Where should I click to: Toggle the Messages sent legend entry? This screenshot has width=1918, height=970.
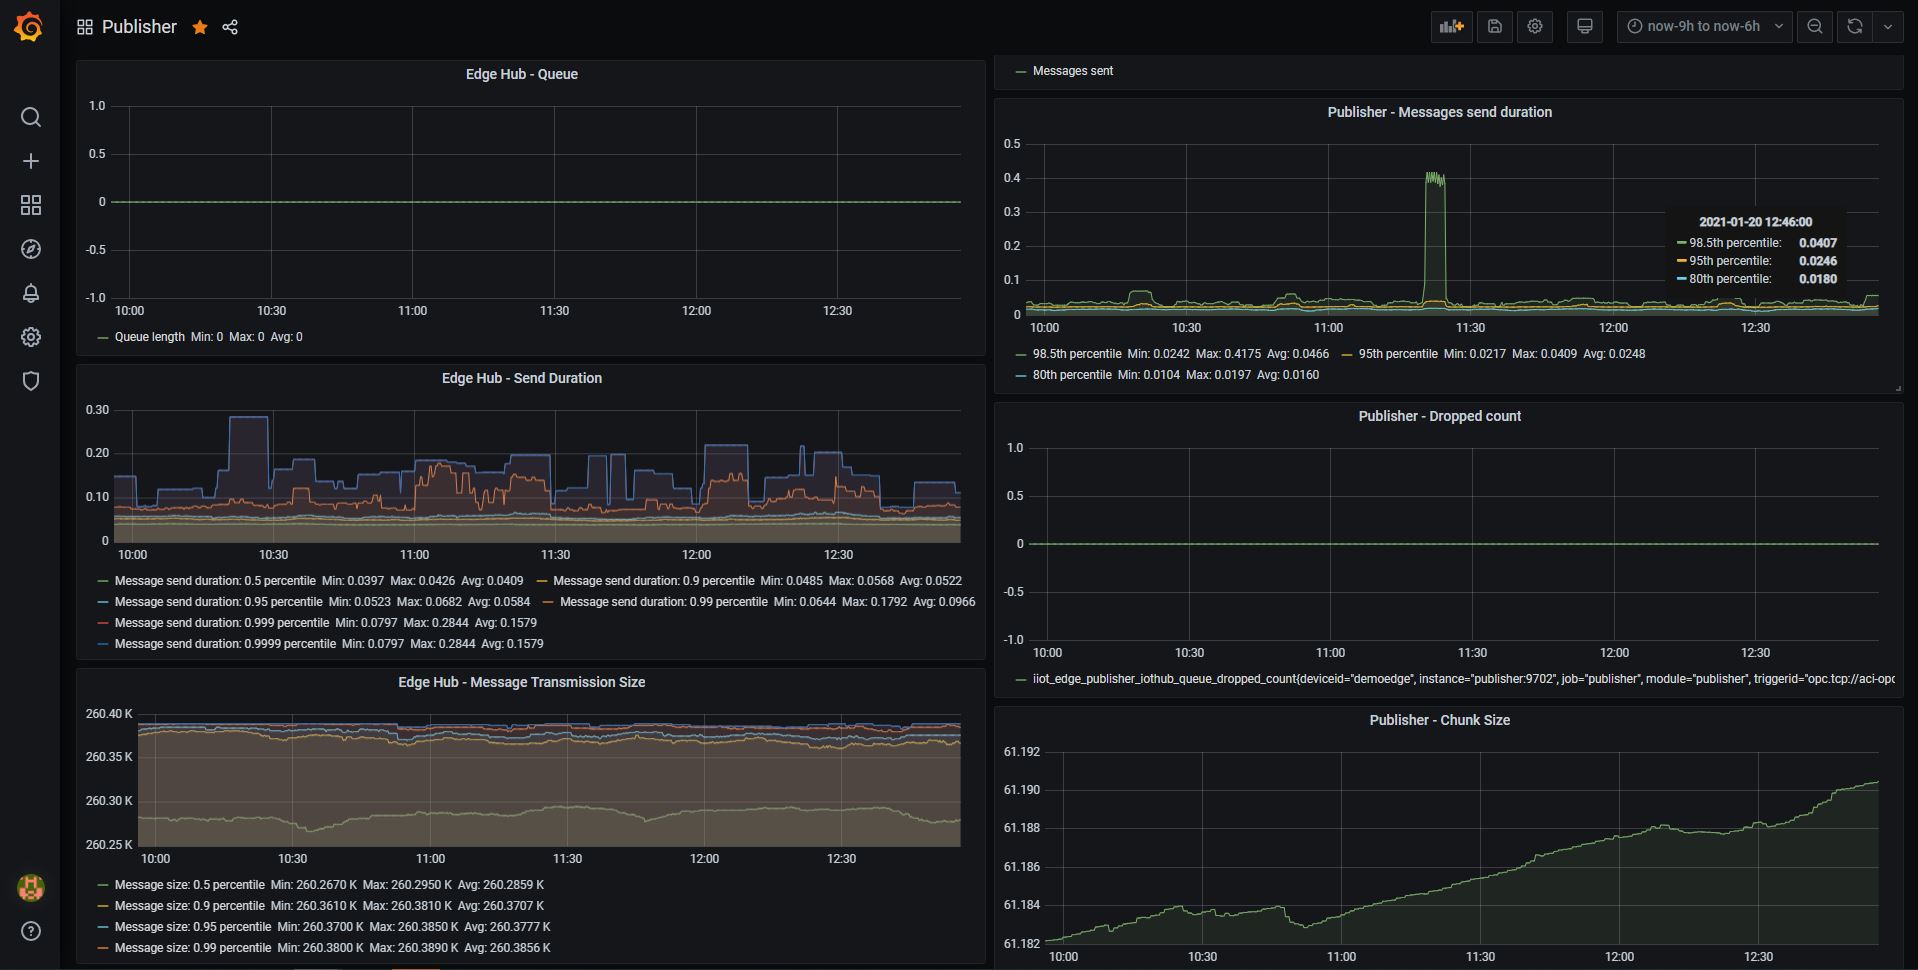click(1072, 71)
